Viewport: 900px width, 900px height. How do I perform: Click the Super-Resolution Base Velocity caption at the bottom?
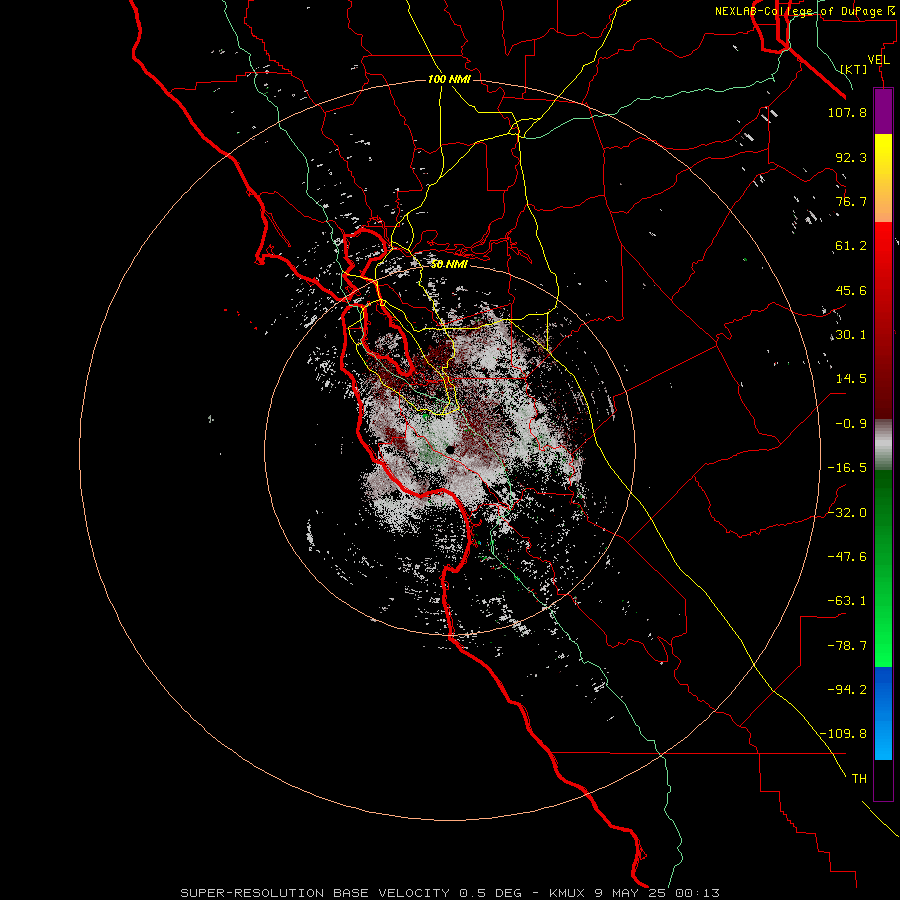(450, 893)
